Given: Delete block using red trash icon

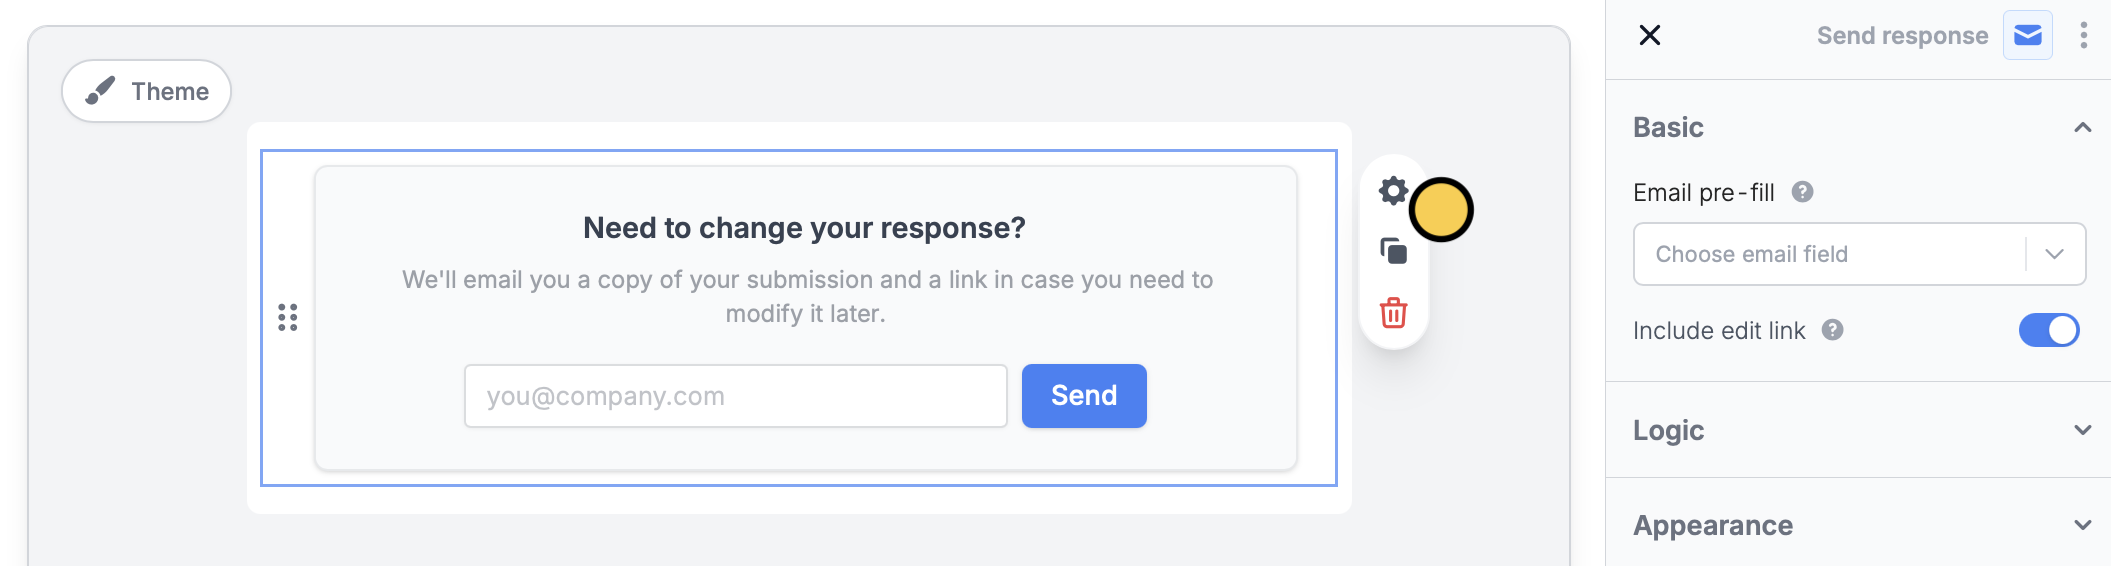Looking at the screenshot, I should pyautogui.click(x=1393, y=313).
